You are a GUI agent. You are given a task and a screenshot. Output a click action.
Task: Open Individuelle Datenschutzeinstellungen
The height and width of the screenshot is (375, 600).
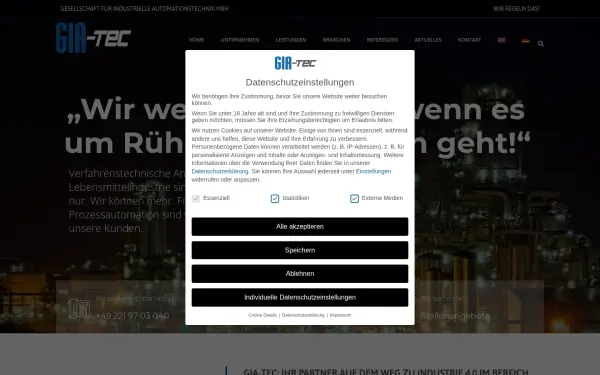click(x=300, y=297)
